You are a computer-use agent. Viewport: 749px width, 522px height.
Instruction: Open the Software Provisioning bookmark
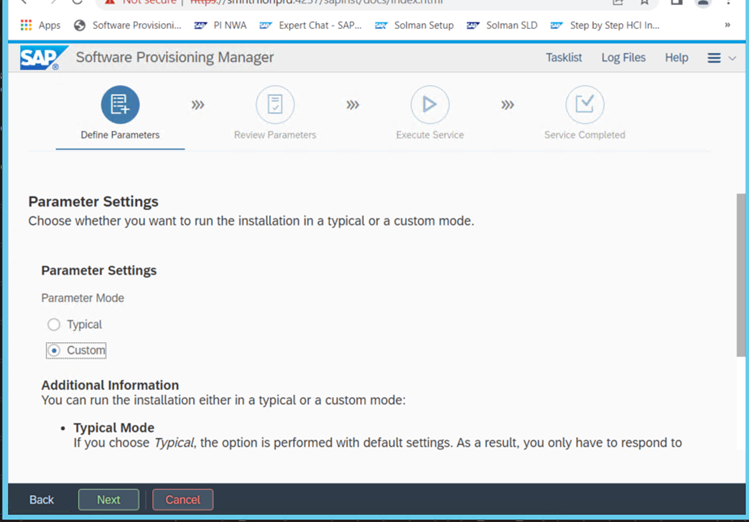click(x=128, y=25)
